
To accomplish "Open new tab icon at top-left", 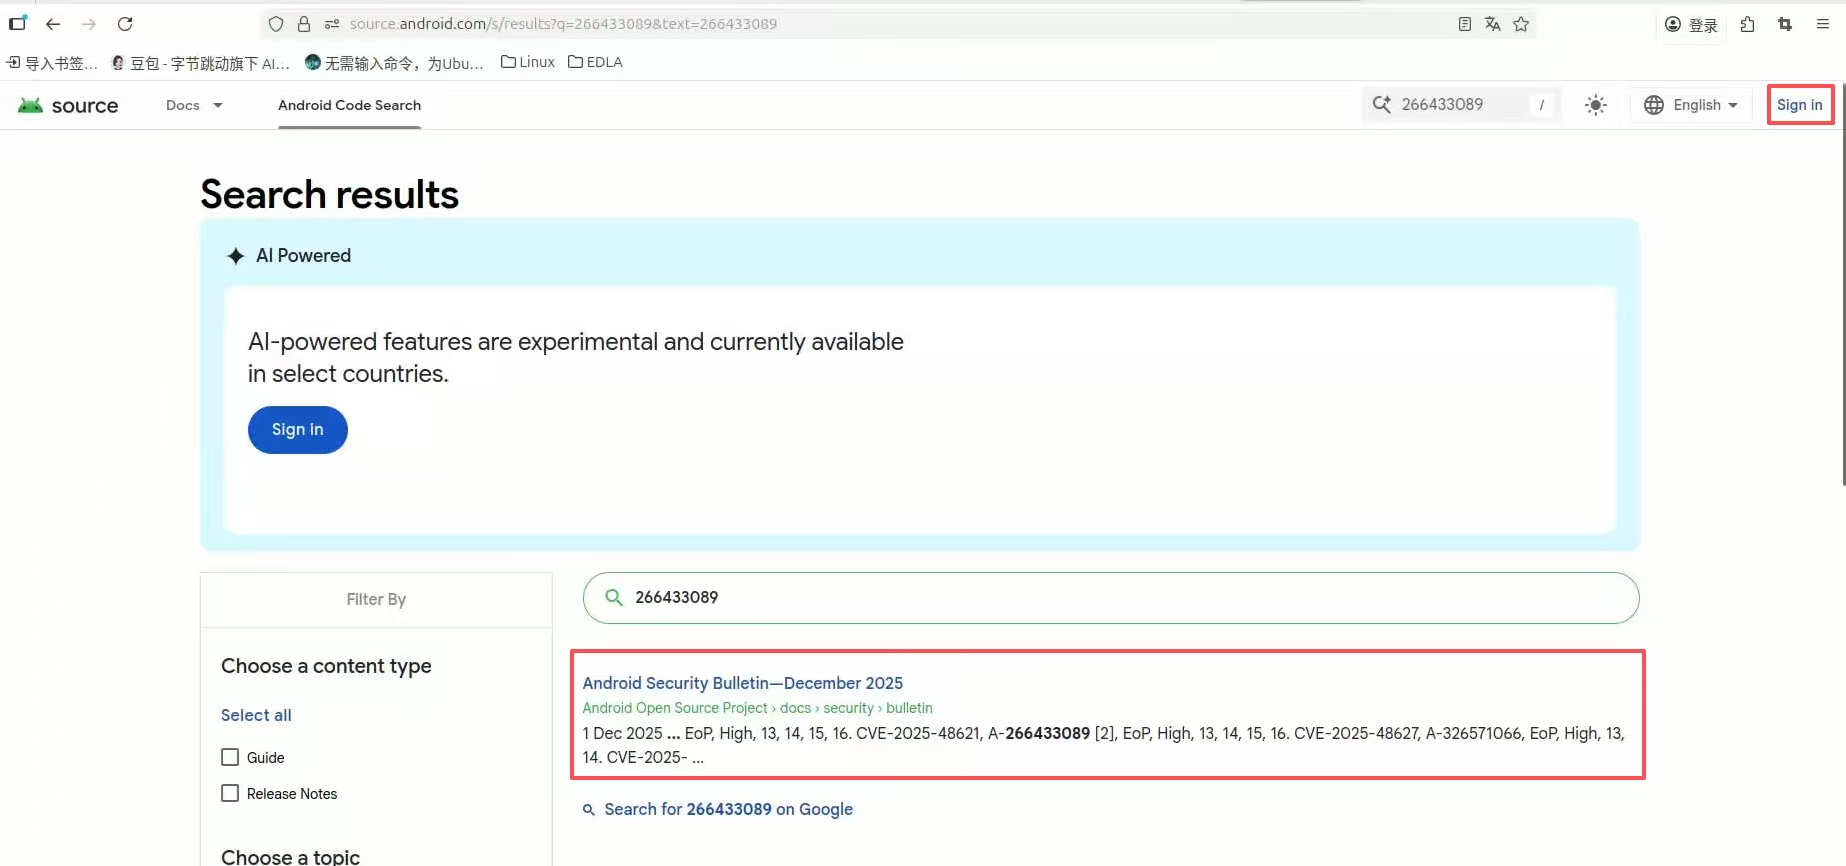I will 18,23.
